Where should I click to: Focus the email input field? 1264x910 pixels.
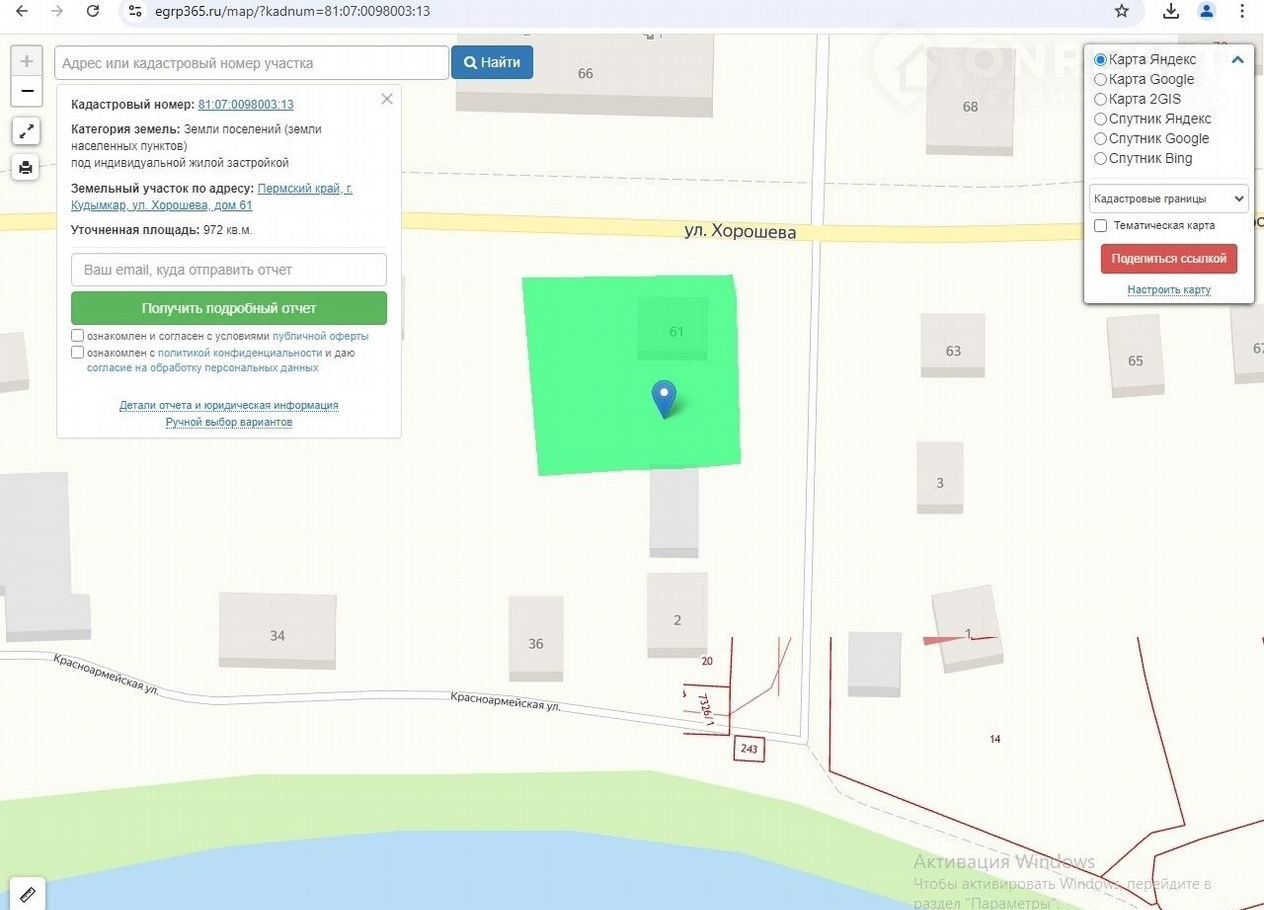[229, 270]
